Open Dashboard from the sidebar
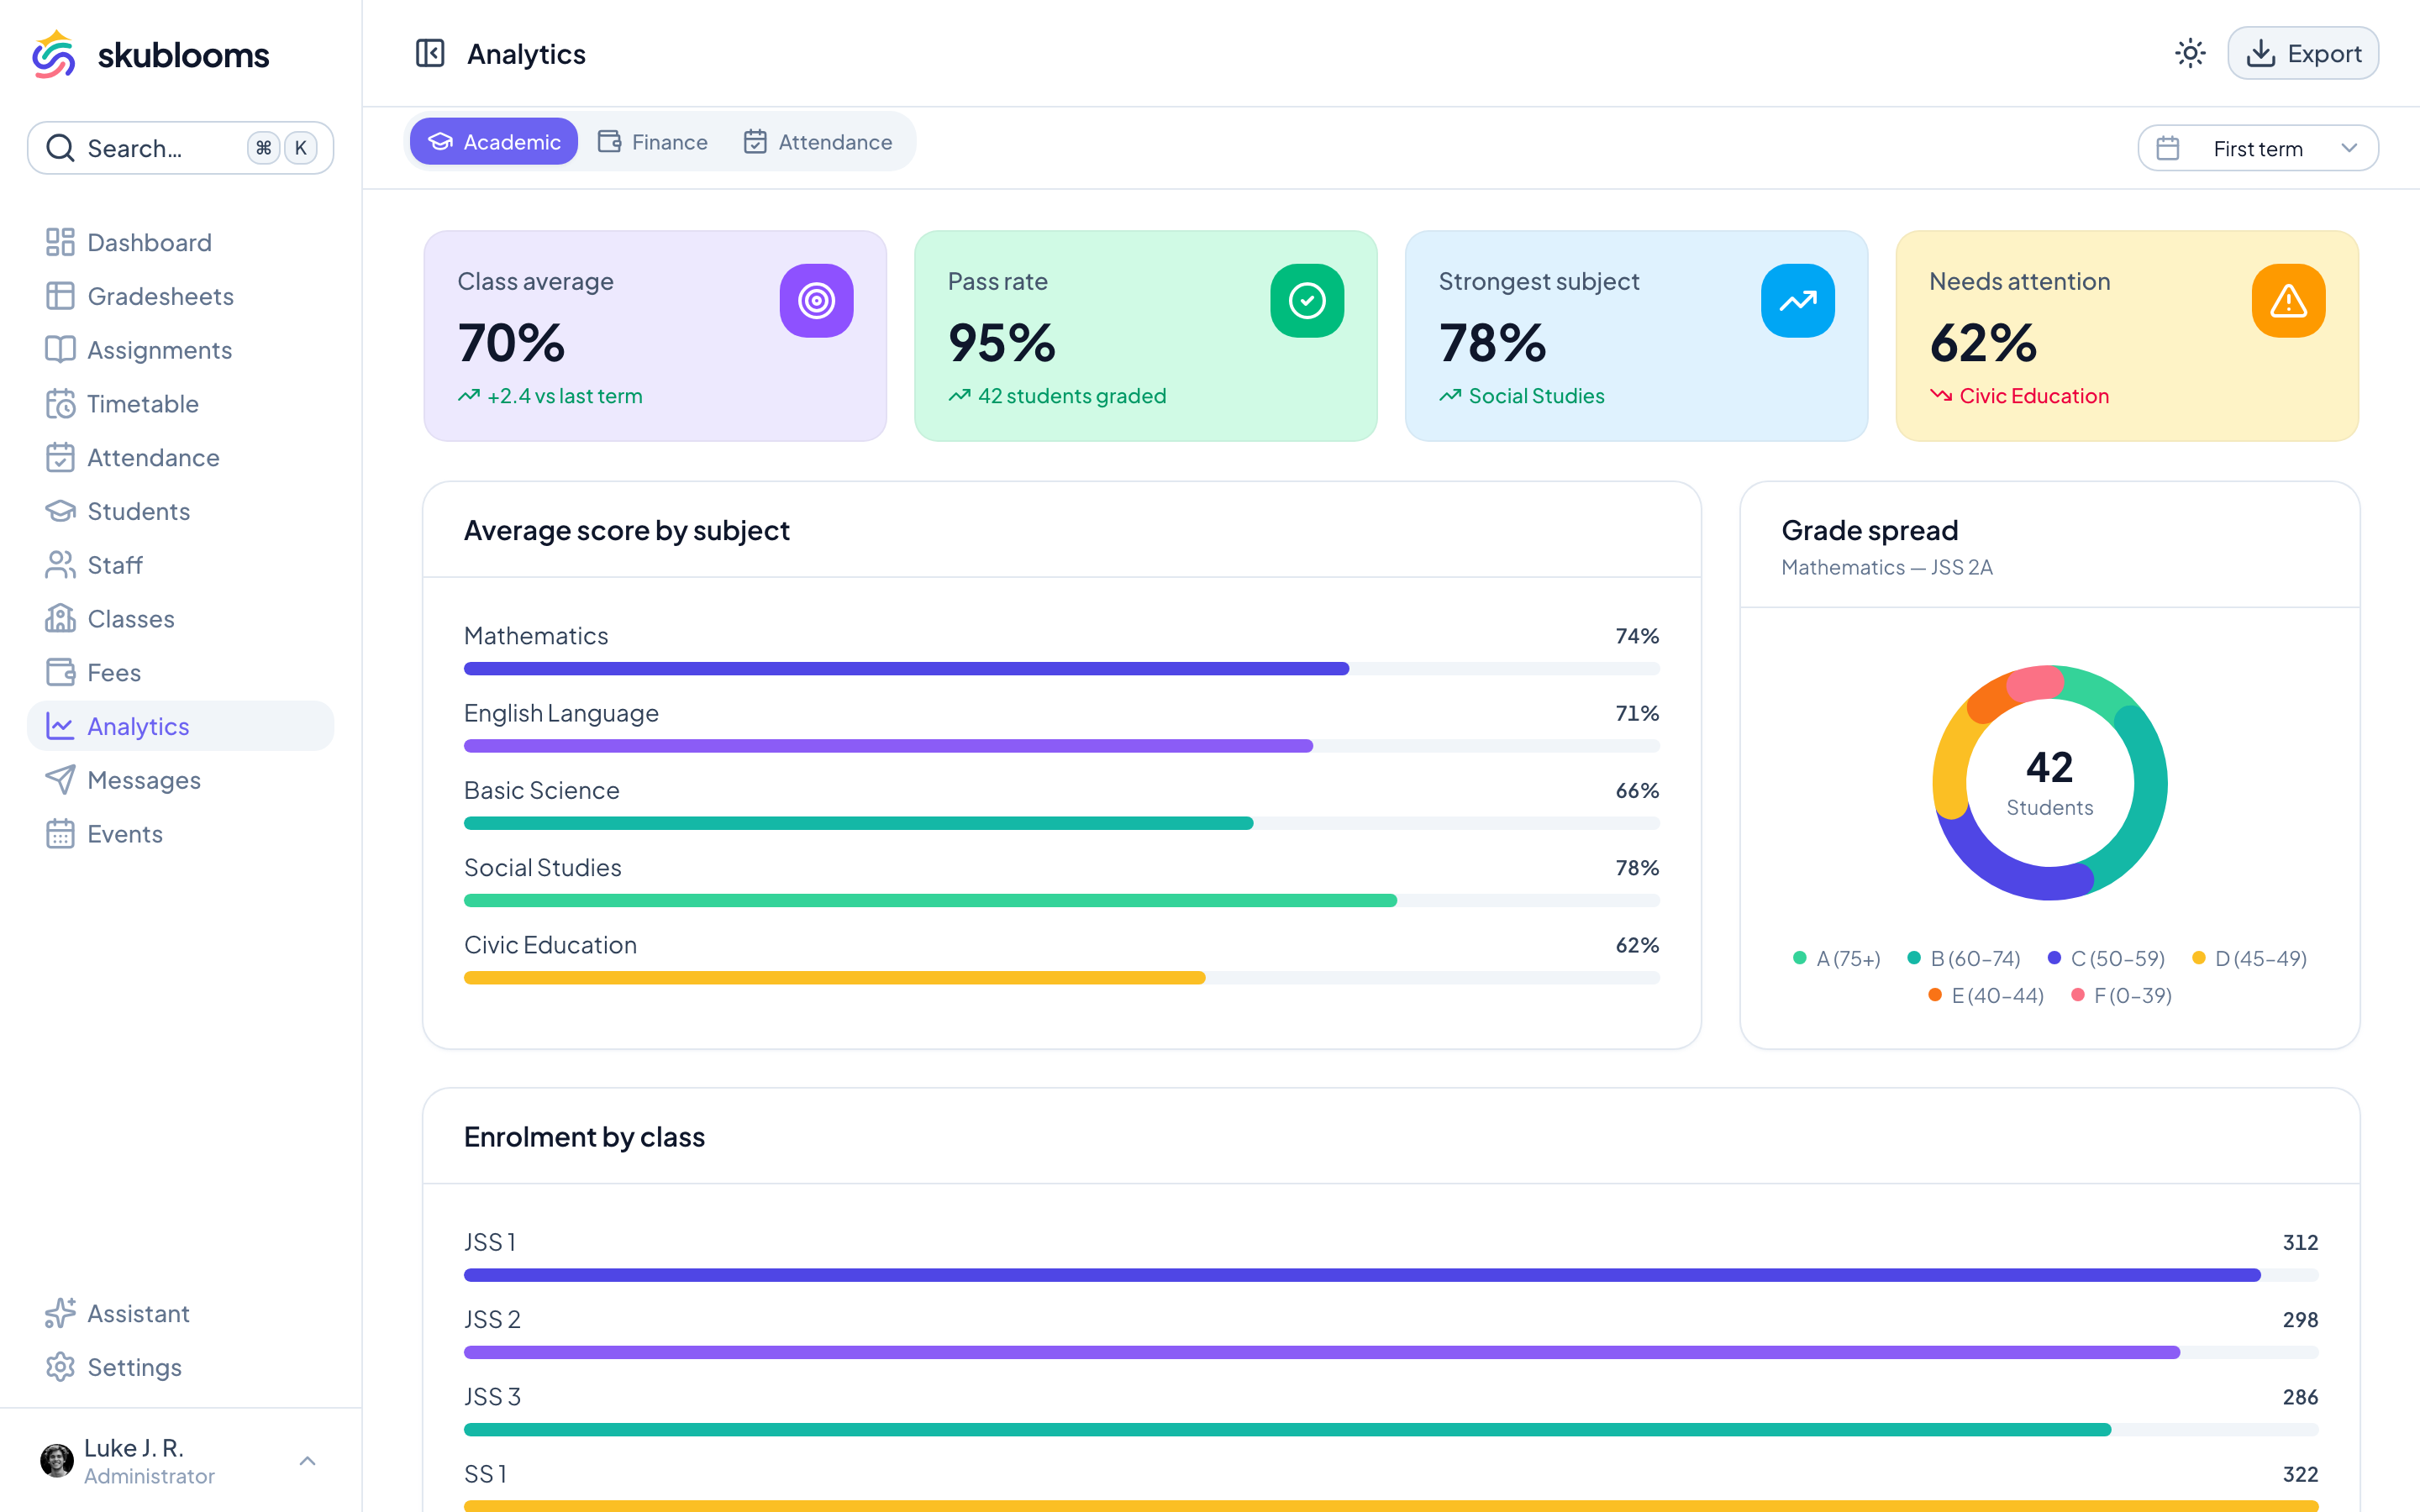Viewport: 2420px width, 1512px height. 180,242
